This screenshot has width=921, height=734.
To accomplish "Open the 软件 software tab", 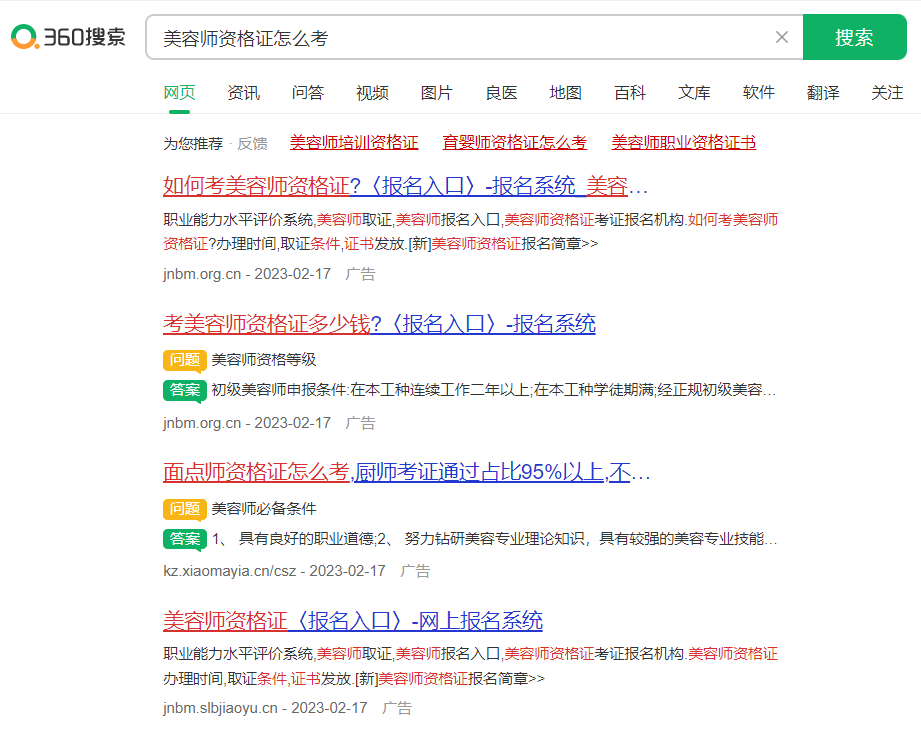I will click(759, 92).
